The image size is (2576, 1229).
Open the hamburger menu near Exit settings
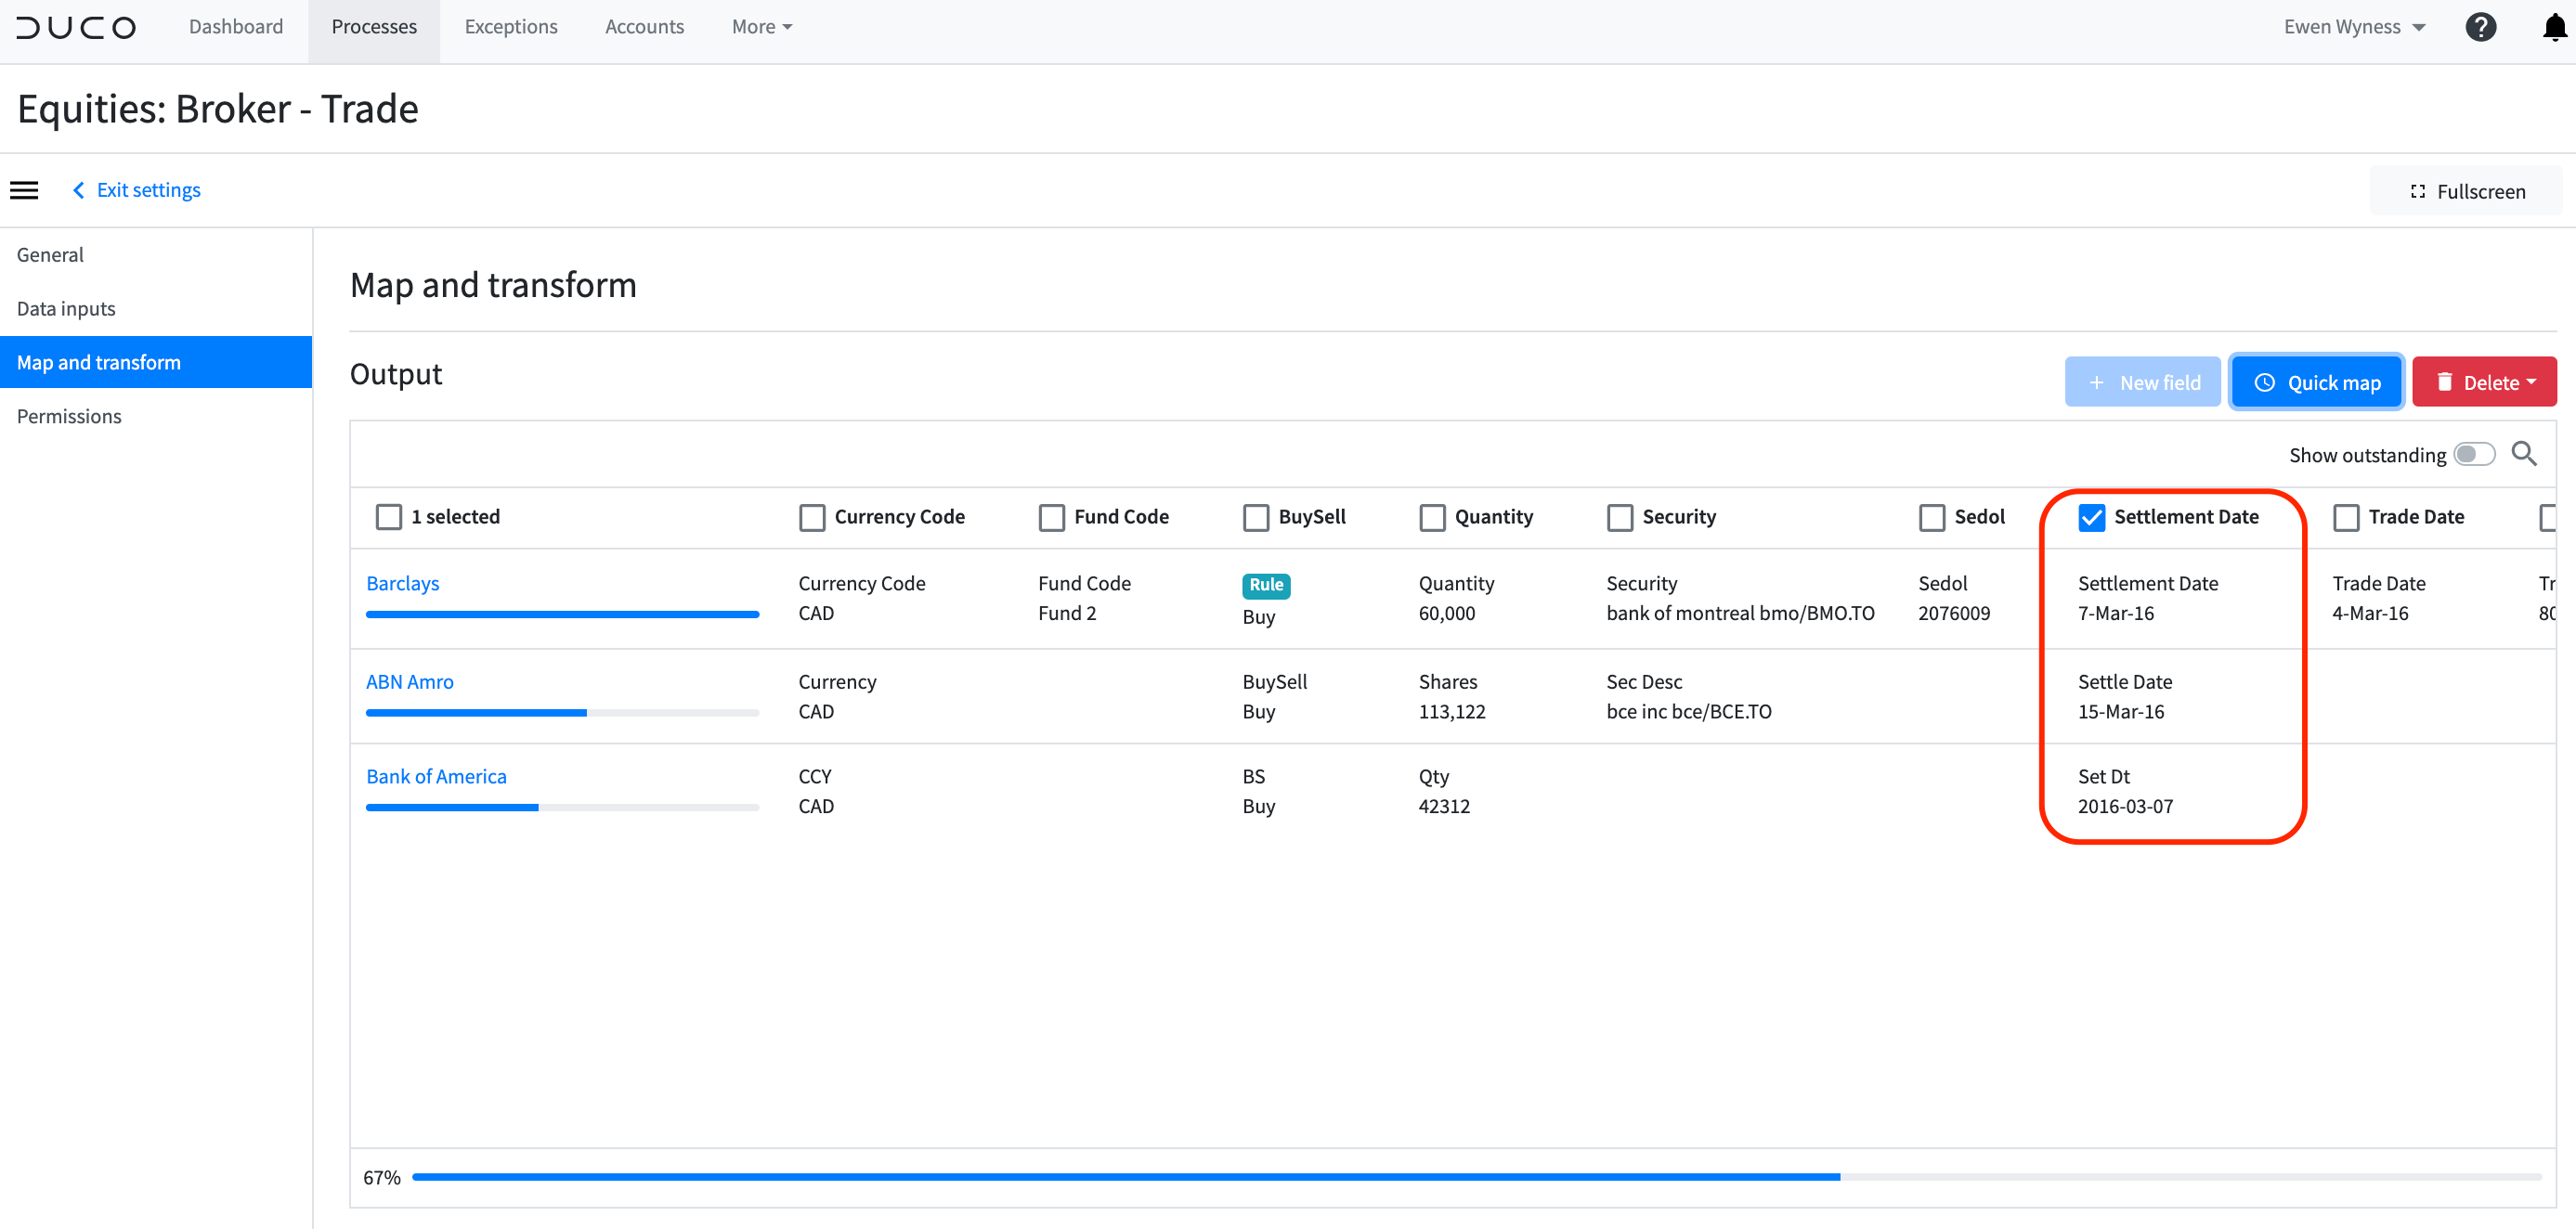point(24,190)
